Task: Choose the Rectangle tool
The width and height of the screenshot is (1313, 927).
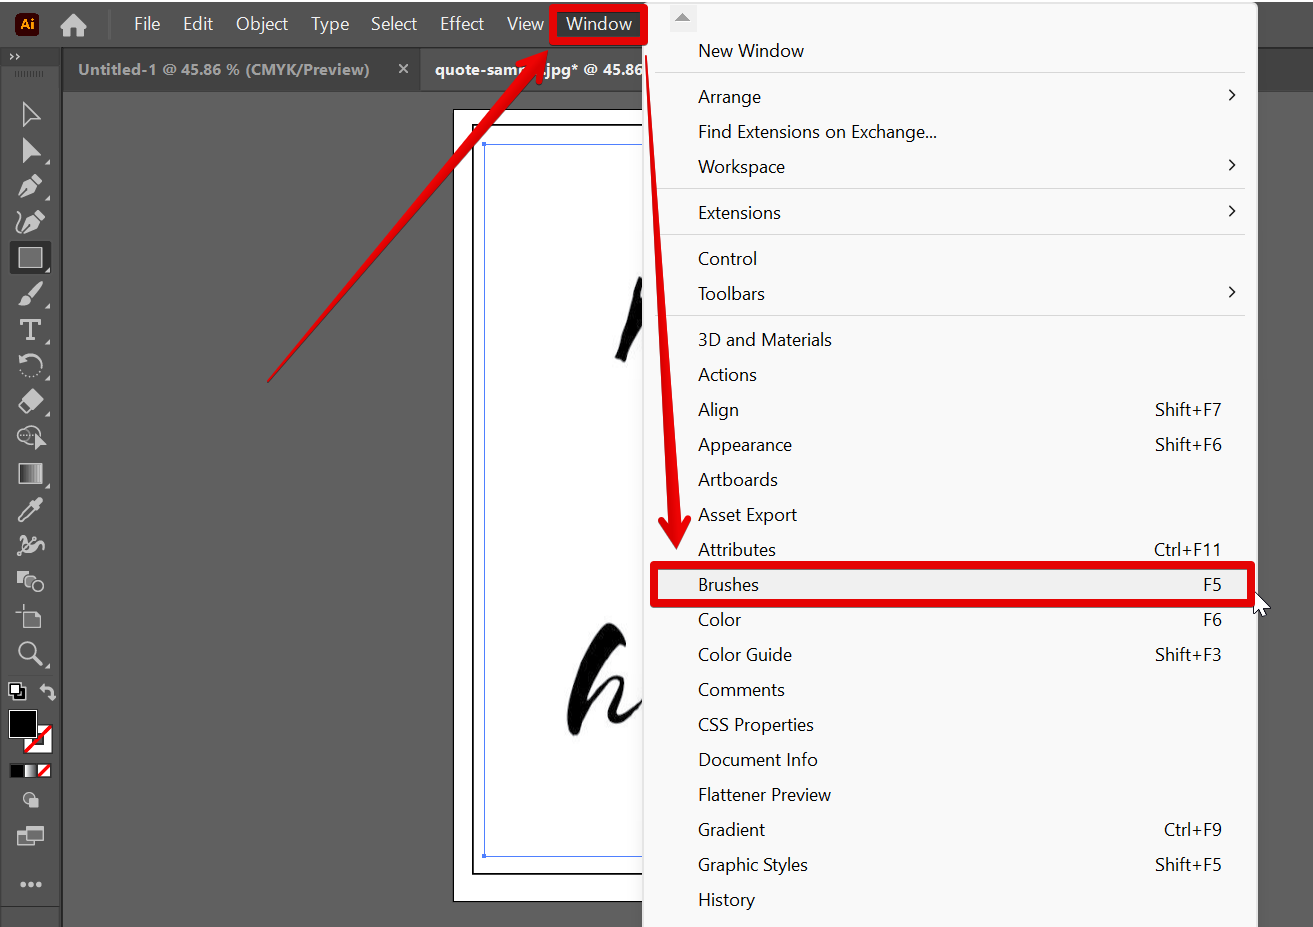Action: (30, 258)
